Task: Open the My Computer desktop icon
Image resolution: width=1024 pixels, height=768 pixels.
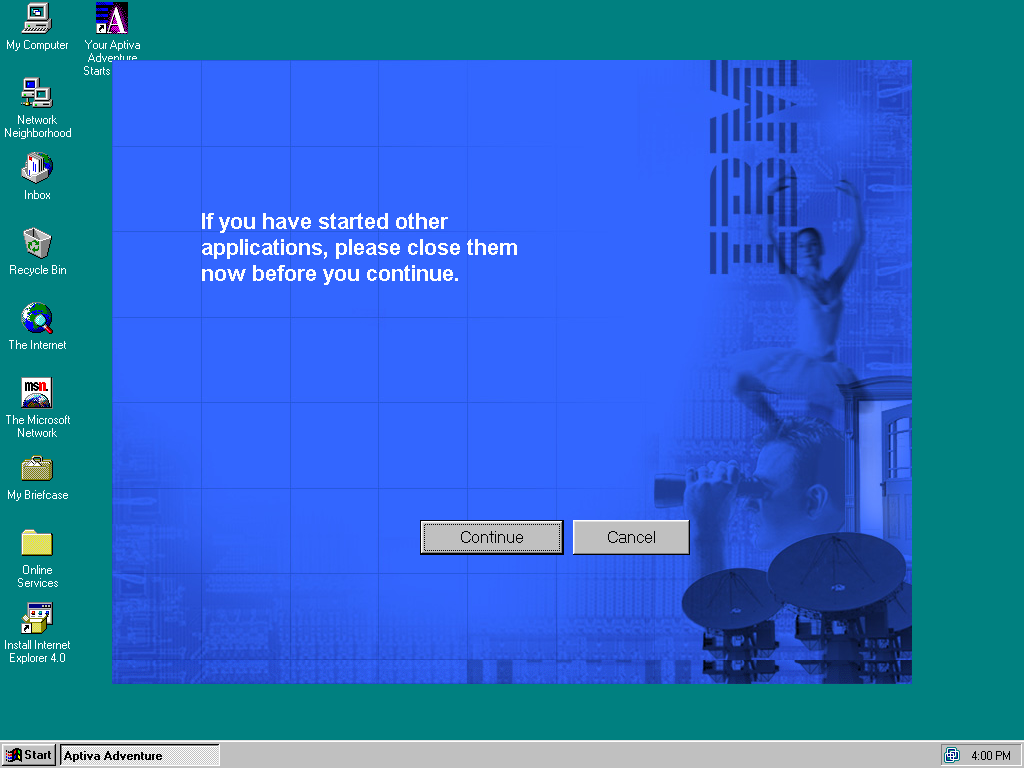Action: click(x=37, y=18)
